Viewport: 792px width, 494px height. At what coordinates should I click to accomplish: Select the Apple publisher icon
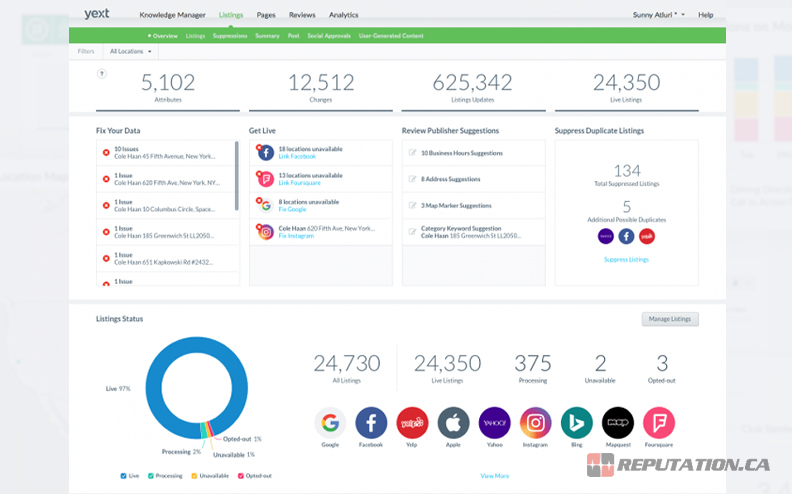453,423
